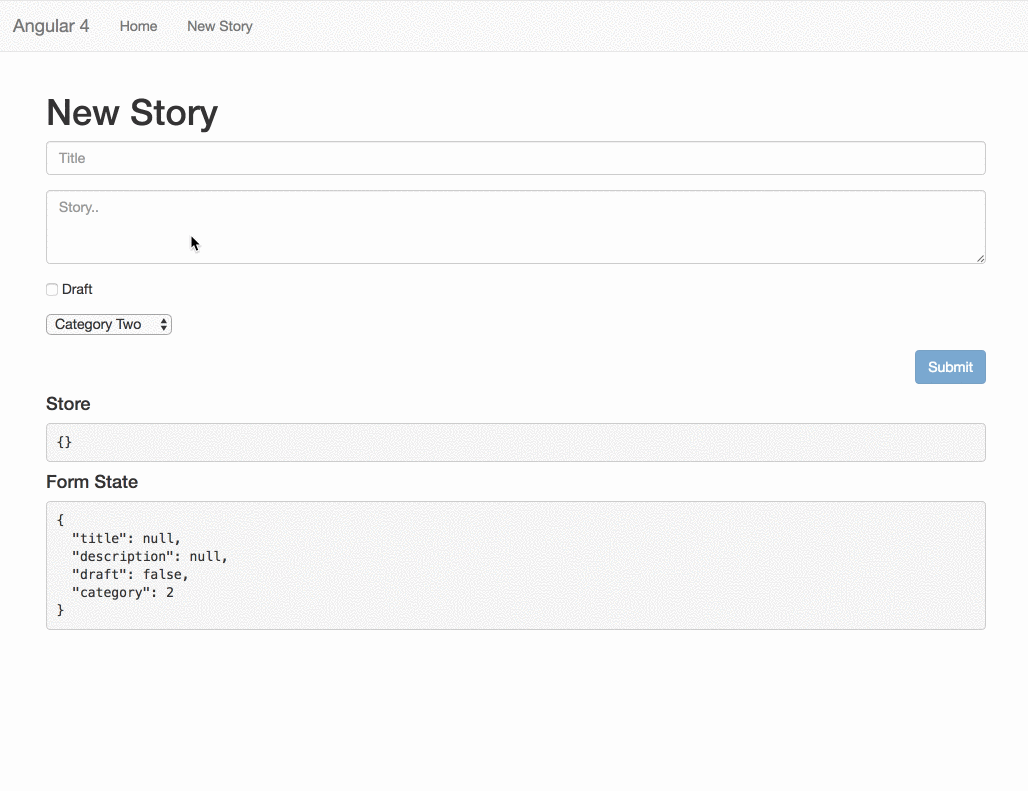Click the Store section heading
The width and height of the screenshot is (1028, 791).
tap(68, 404)
